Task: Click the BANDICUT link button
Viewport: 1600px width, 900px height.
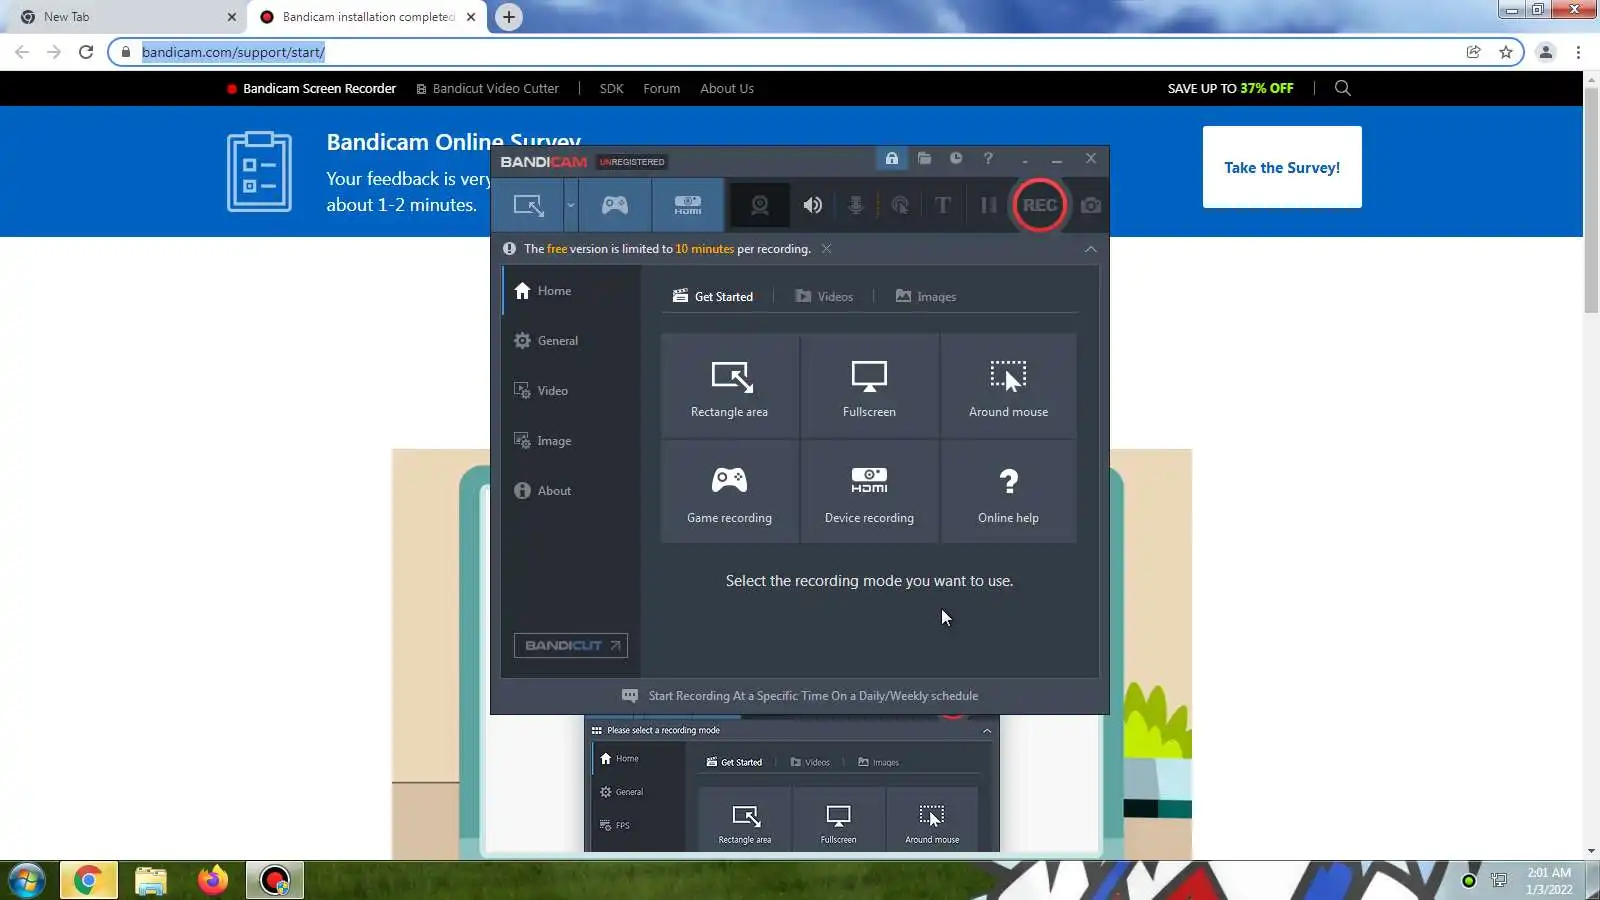Action: [x=571, y=646]
